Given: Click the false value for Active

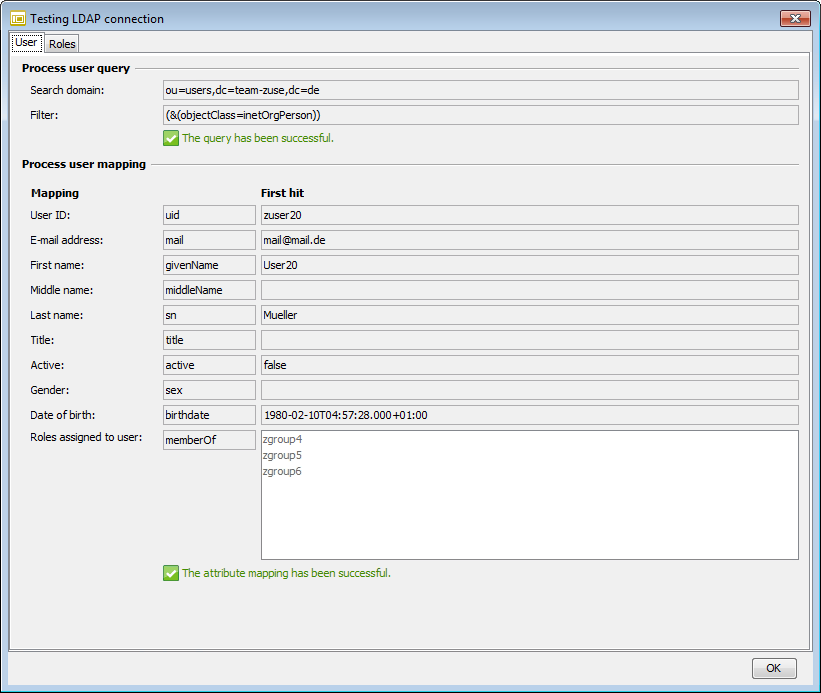Looking at the screenshot, I should point(530,364).
